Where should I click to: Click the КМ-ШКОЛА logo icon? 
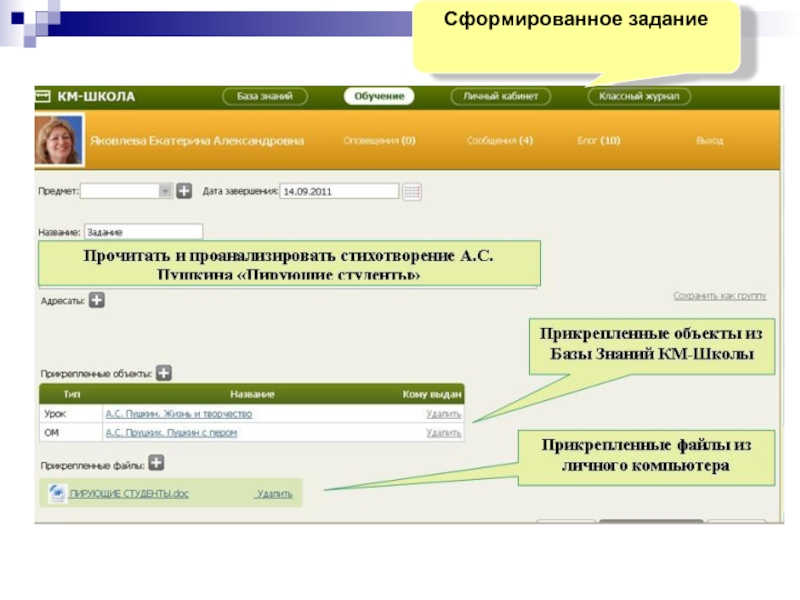point(43,96)
